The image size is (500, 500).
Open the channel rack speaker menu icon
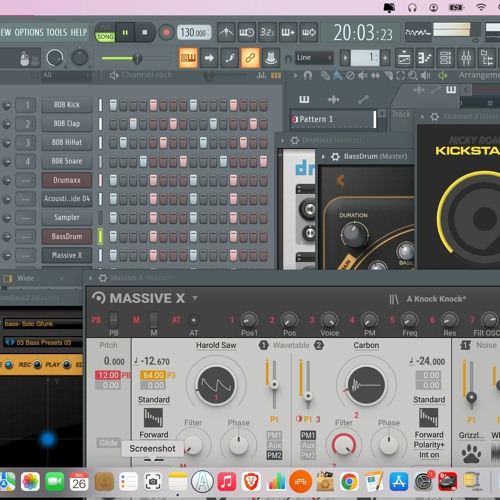[114, 76]
